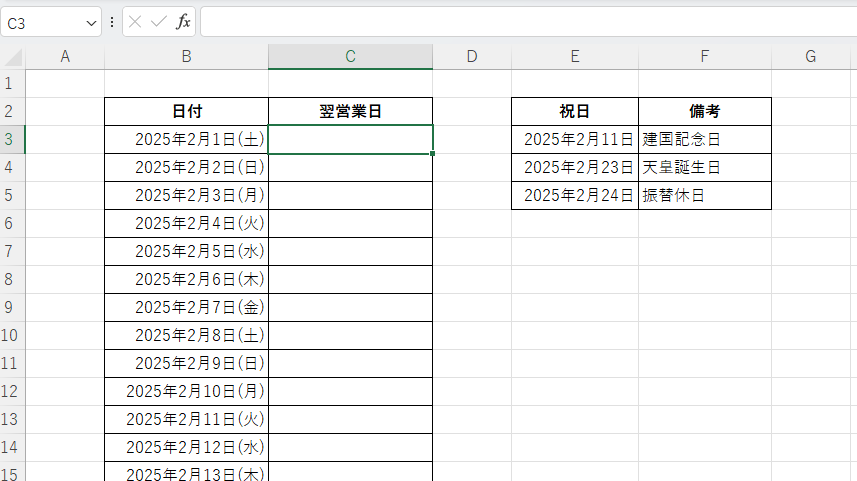This screenshot has width=857, height=481.
Task: Click the formula bar input field
Action: coord(529,22)
